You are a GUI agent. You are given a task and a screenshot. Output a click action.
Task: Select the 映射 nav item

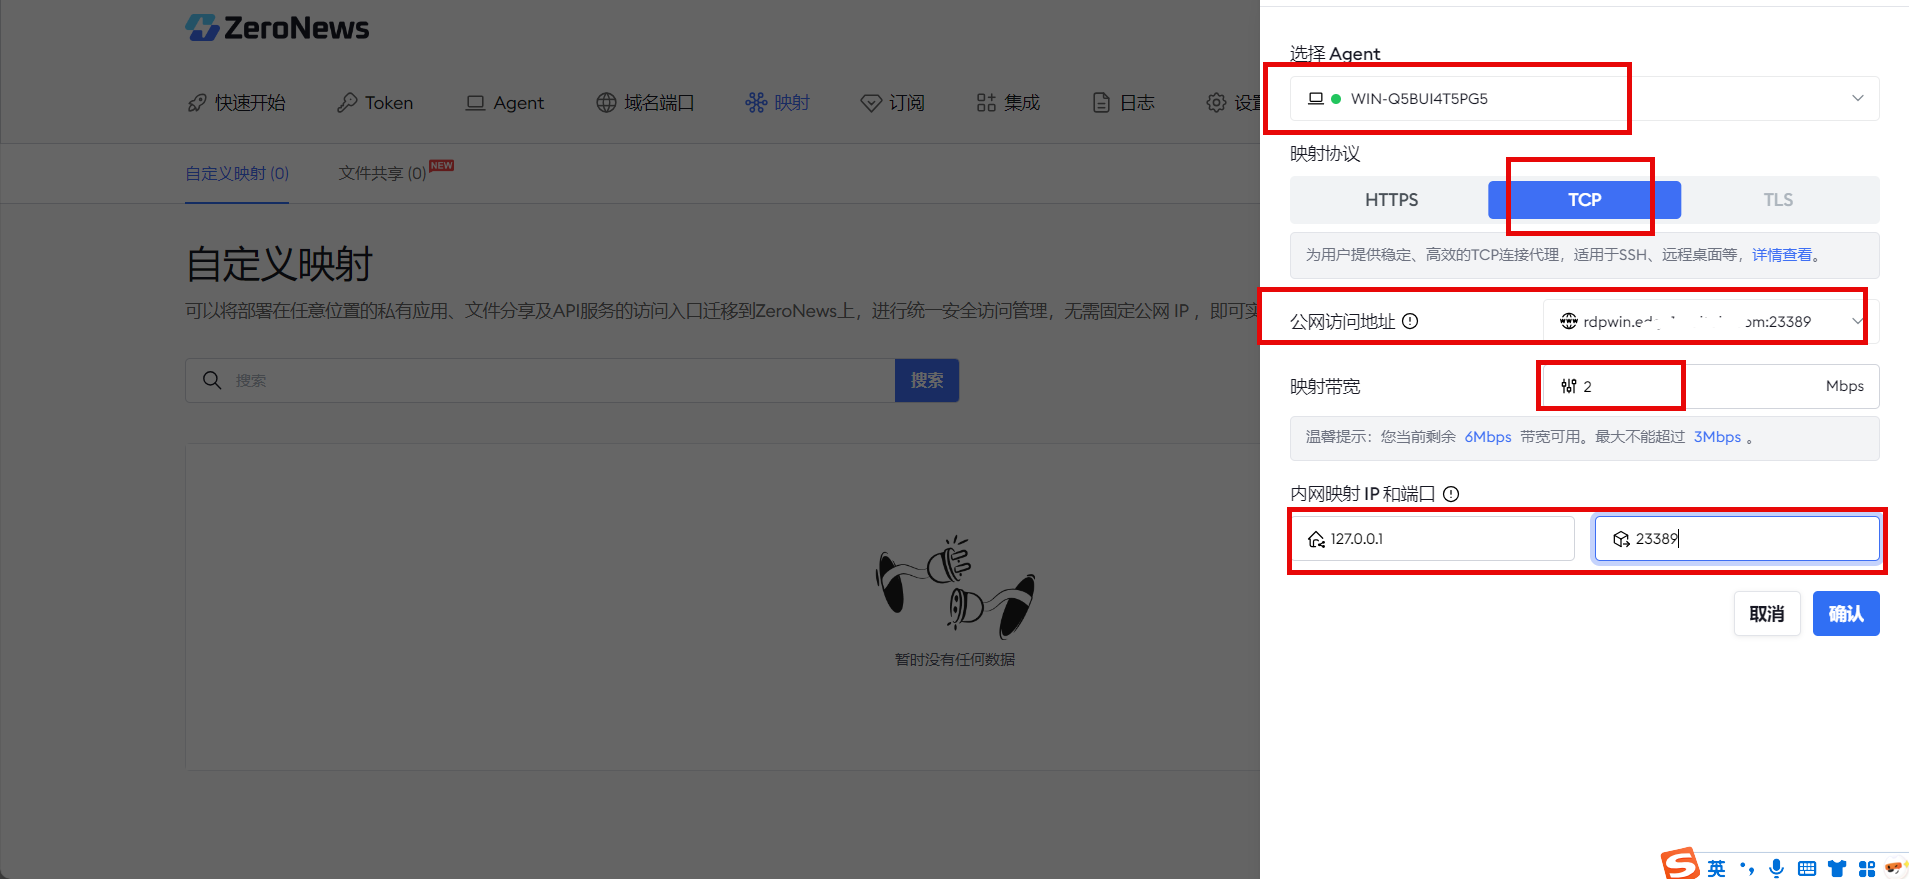[x=777, y=103]
